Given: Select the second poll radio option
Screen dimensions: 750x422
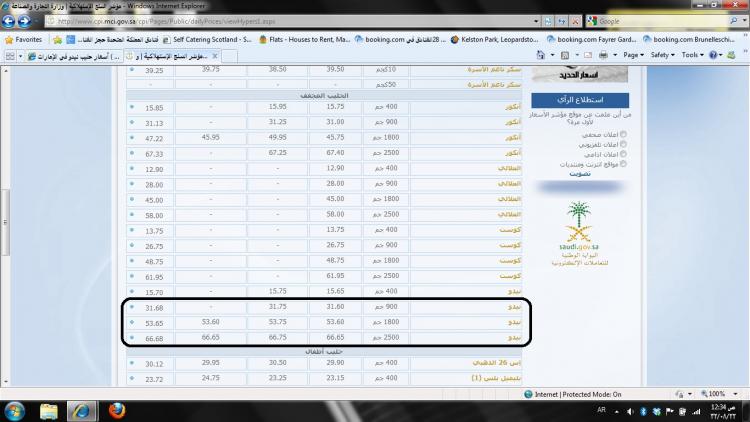Looking at the screenshot, I should point(624,143).
